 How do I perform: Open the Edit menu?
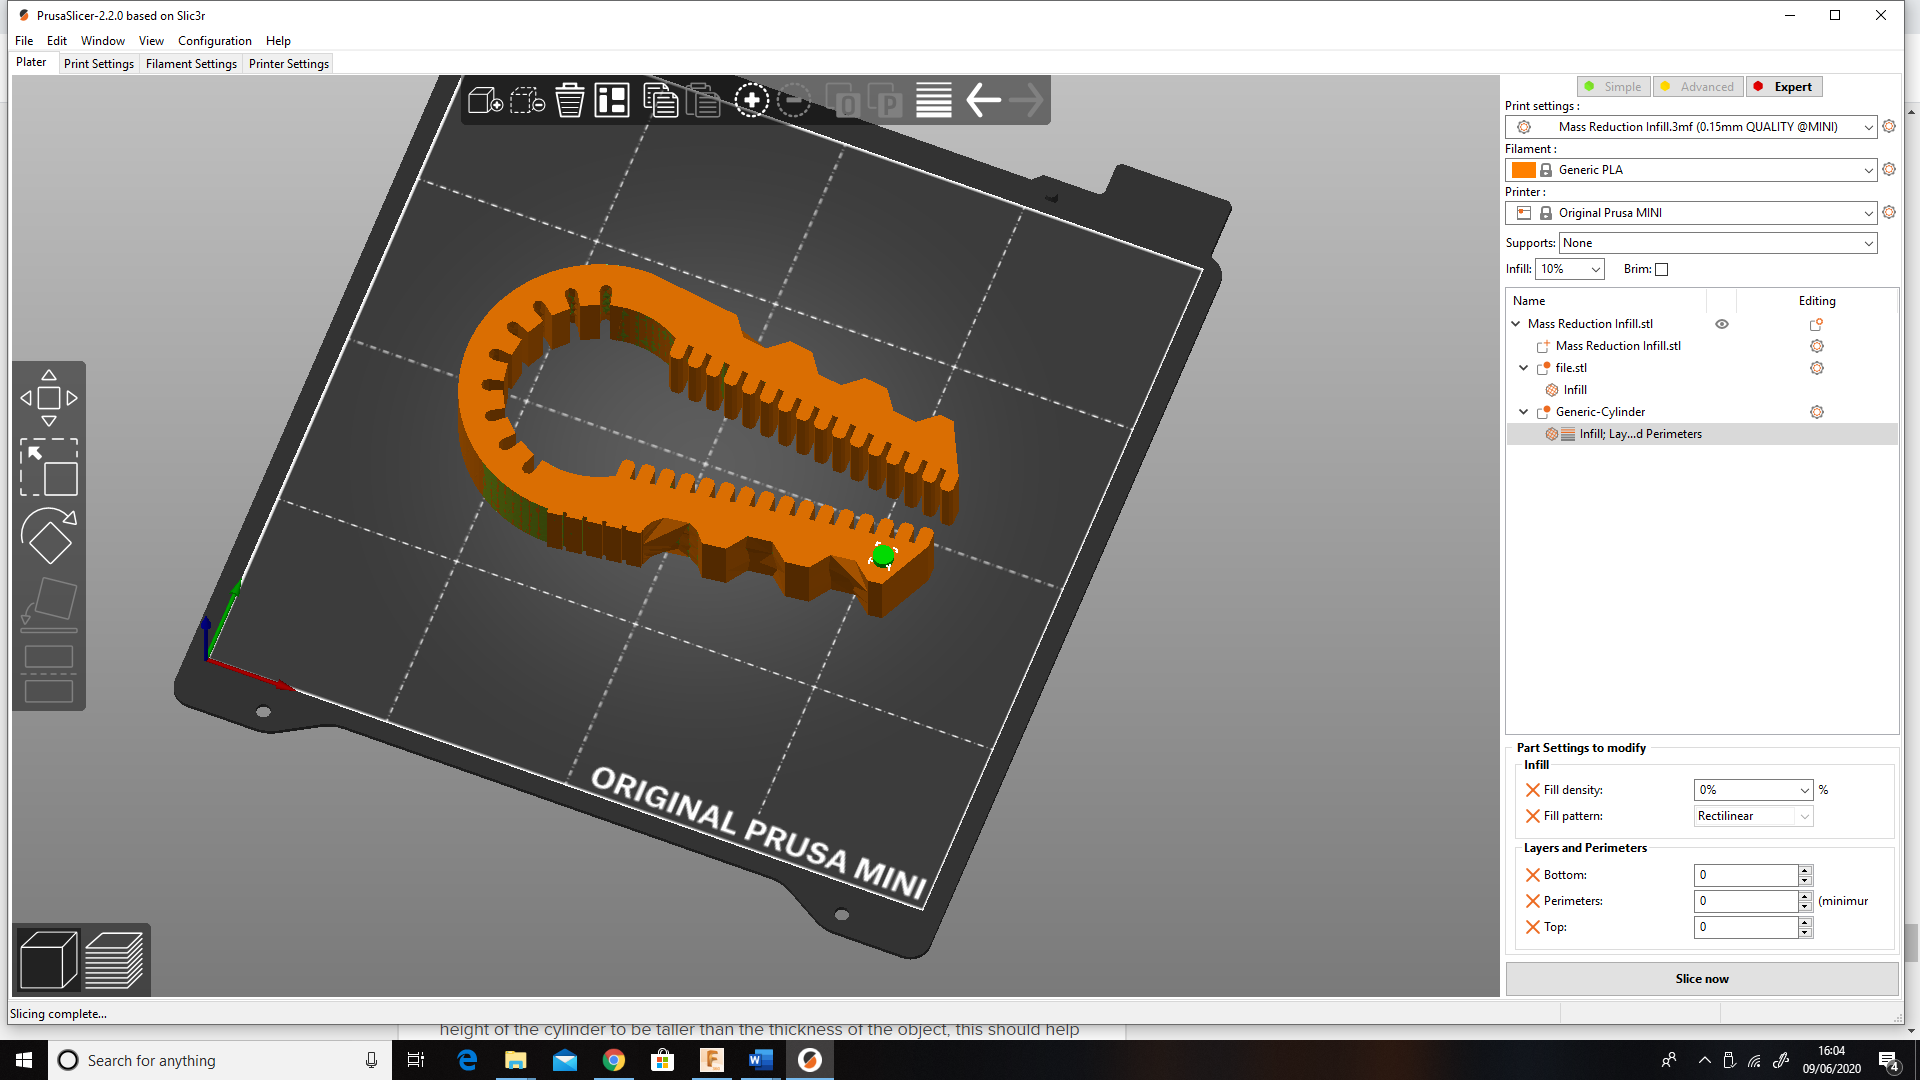[57, 41]
